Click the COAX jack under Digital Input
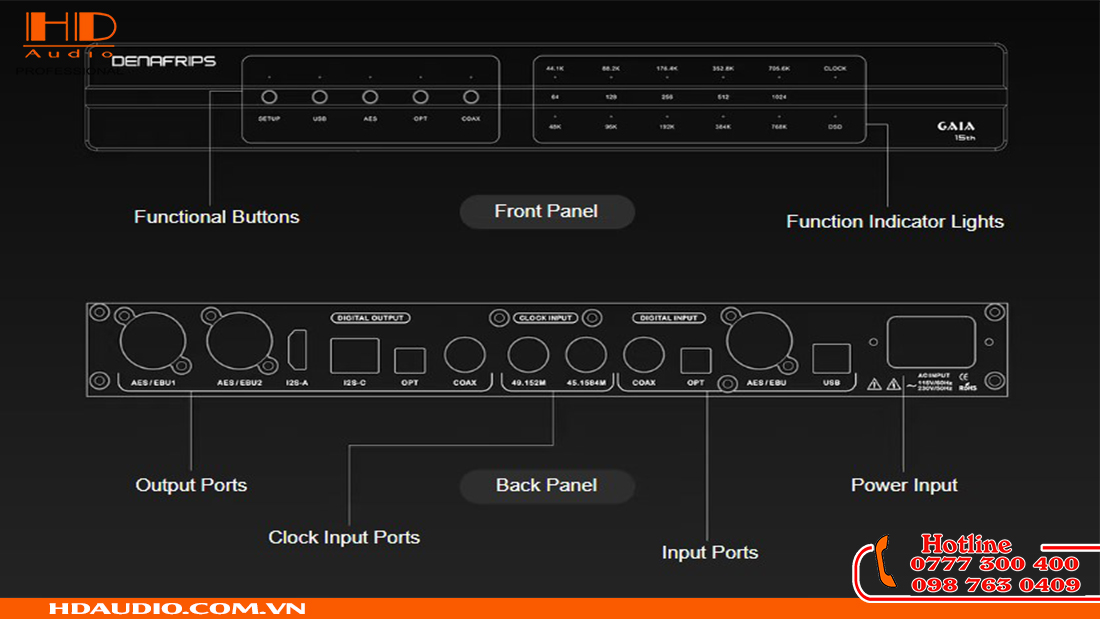 pyautogui.click(x=643, y=355)
